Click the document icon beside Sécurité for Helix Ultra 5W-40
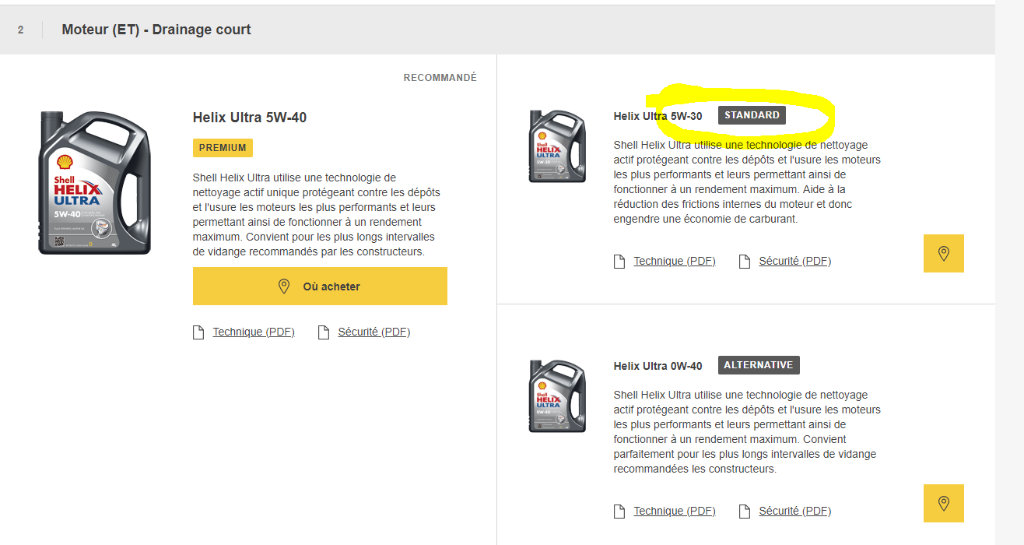 pos(324,332)
